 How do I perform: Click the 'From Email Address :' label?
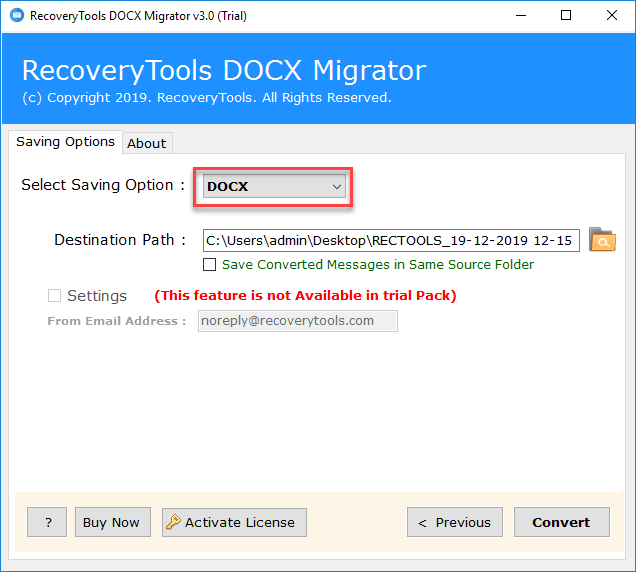117,321
